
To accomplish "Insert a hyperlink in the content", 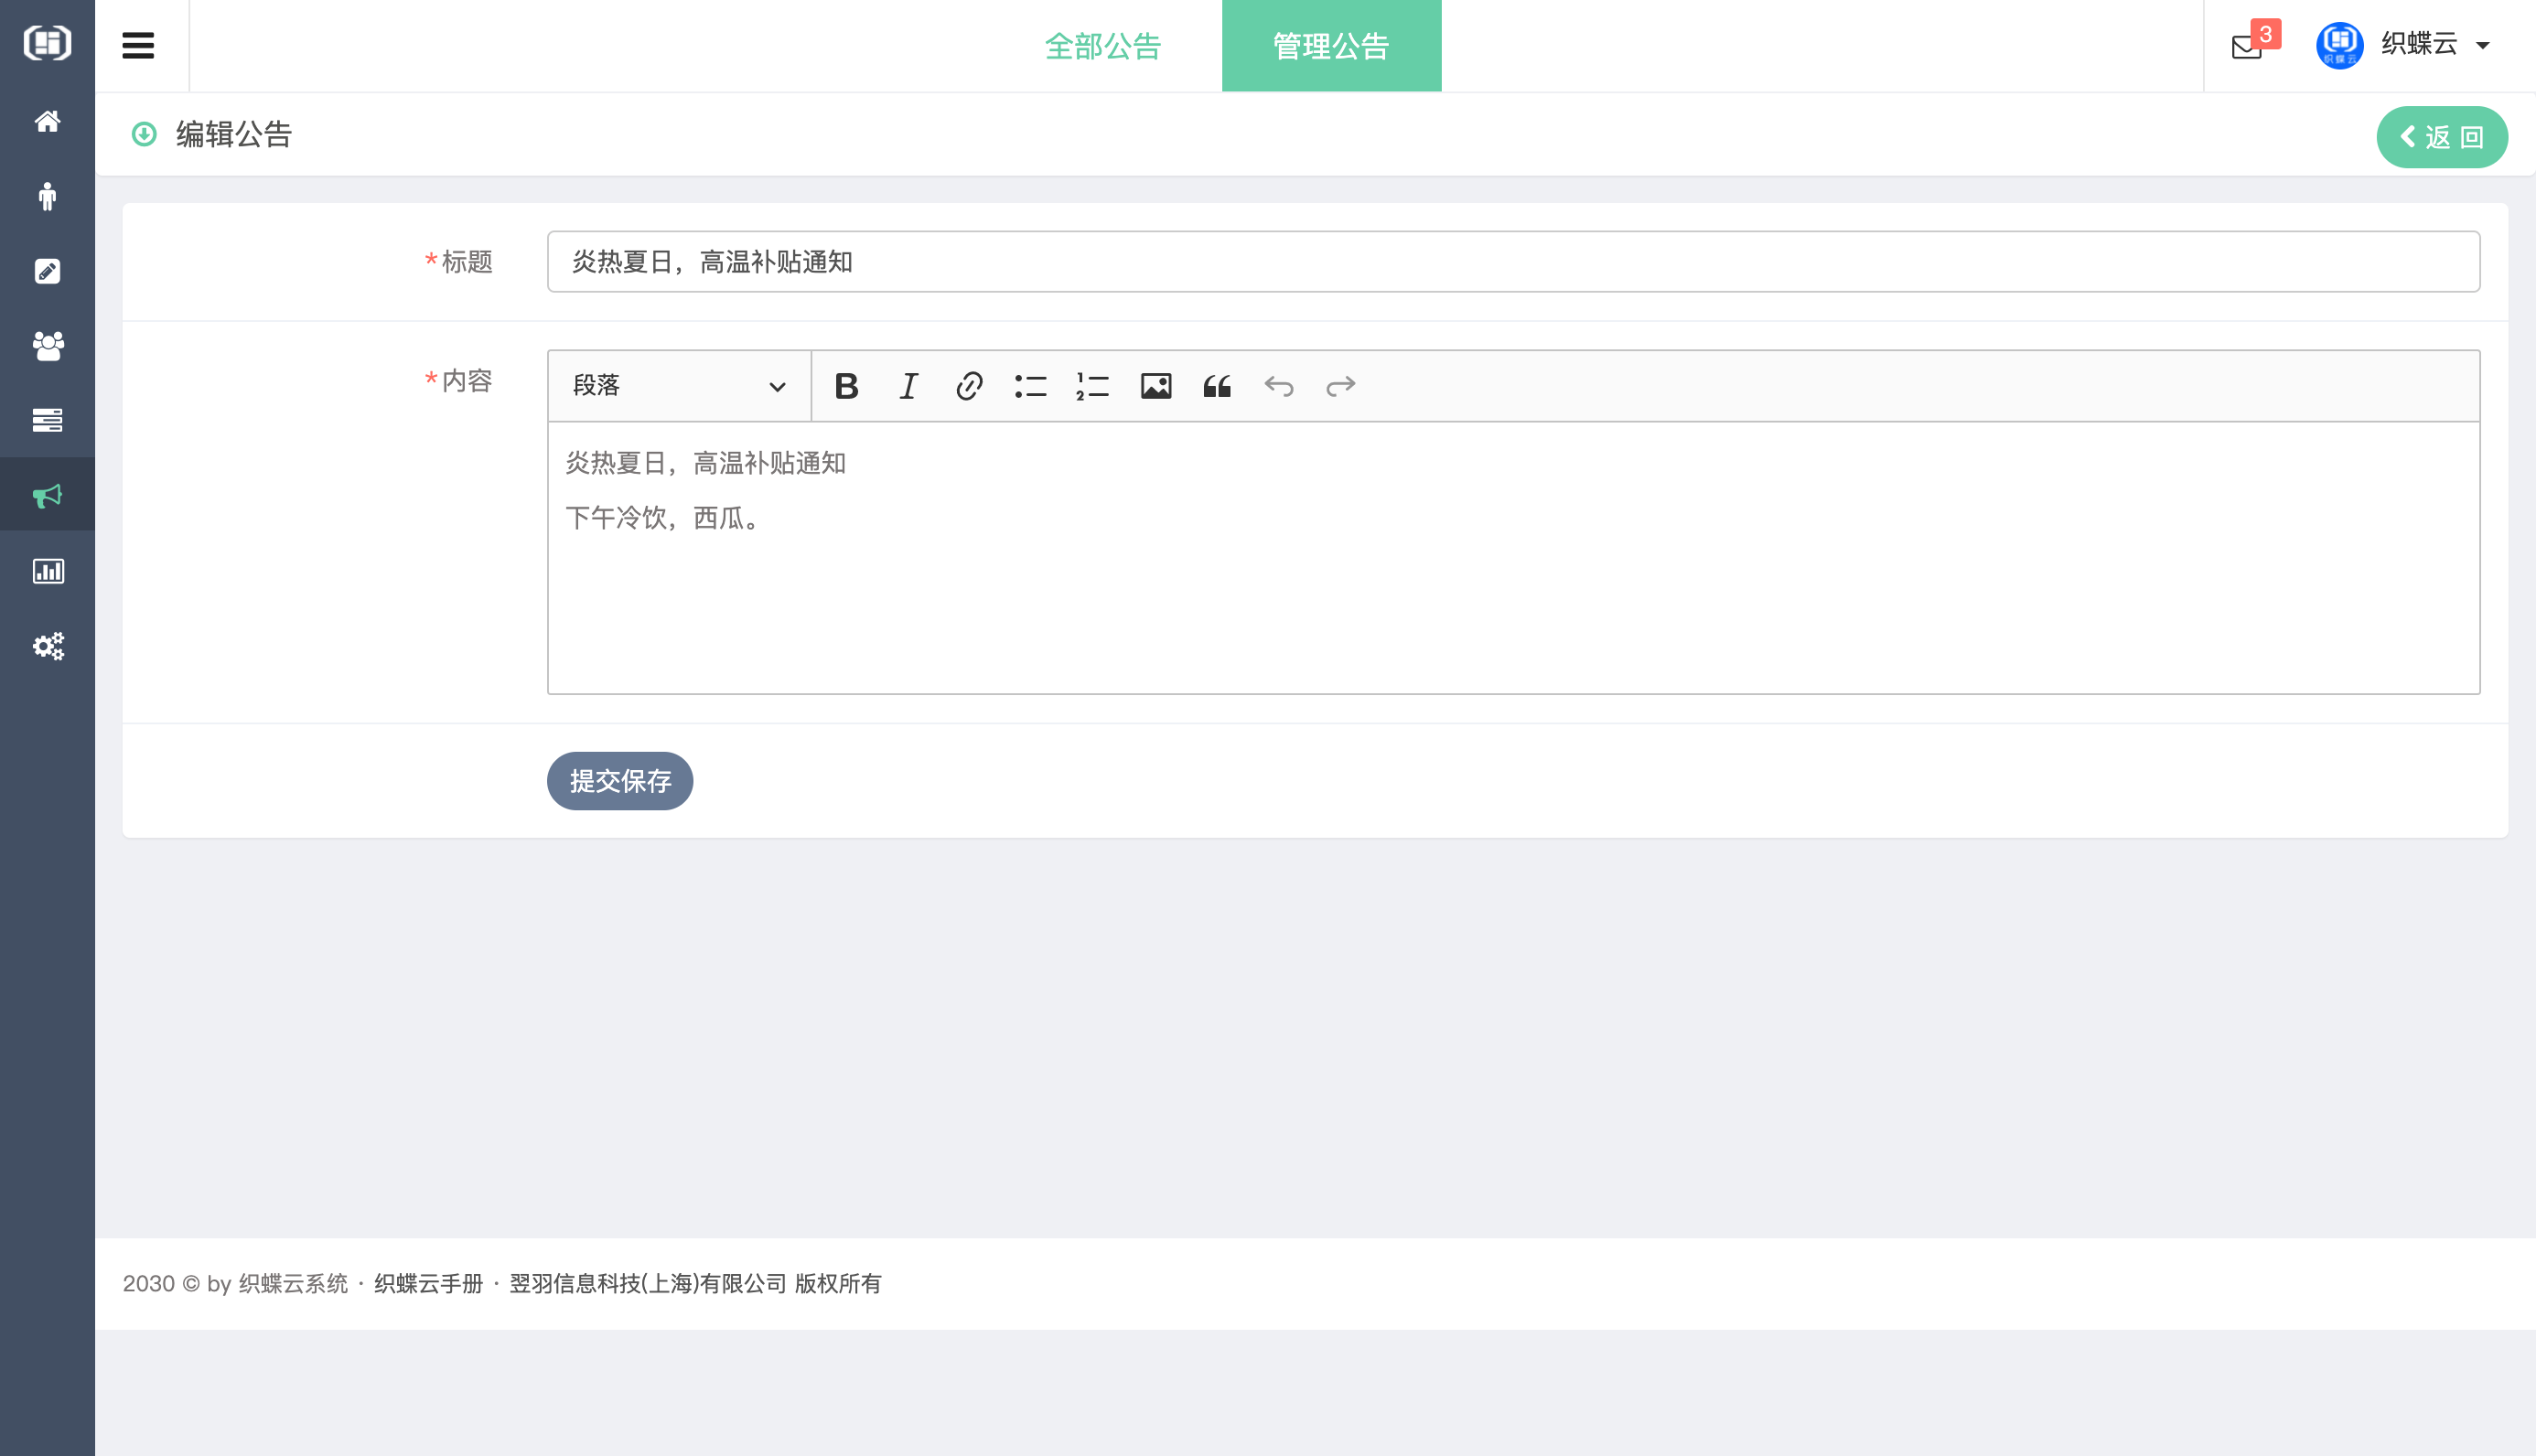I will pos(967,386).
